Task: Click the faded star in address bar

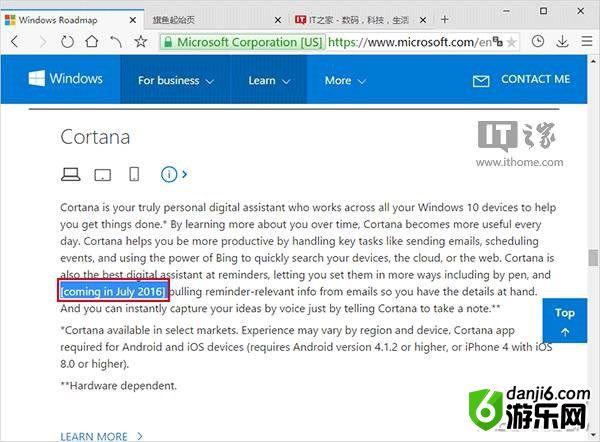Action: pos(511,42)
